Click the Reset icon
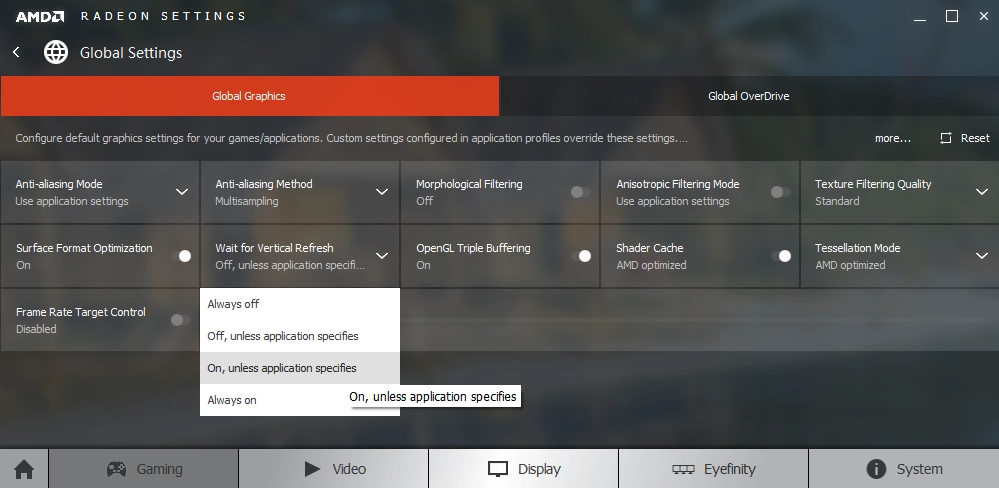Viewport: 999px width, 488px height. click(x=946, y=138)
